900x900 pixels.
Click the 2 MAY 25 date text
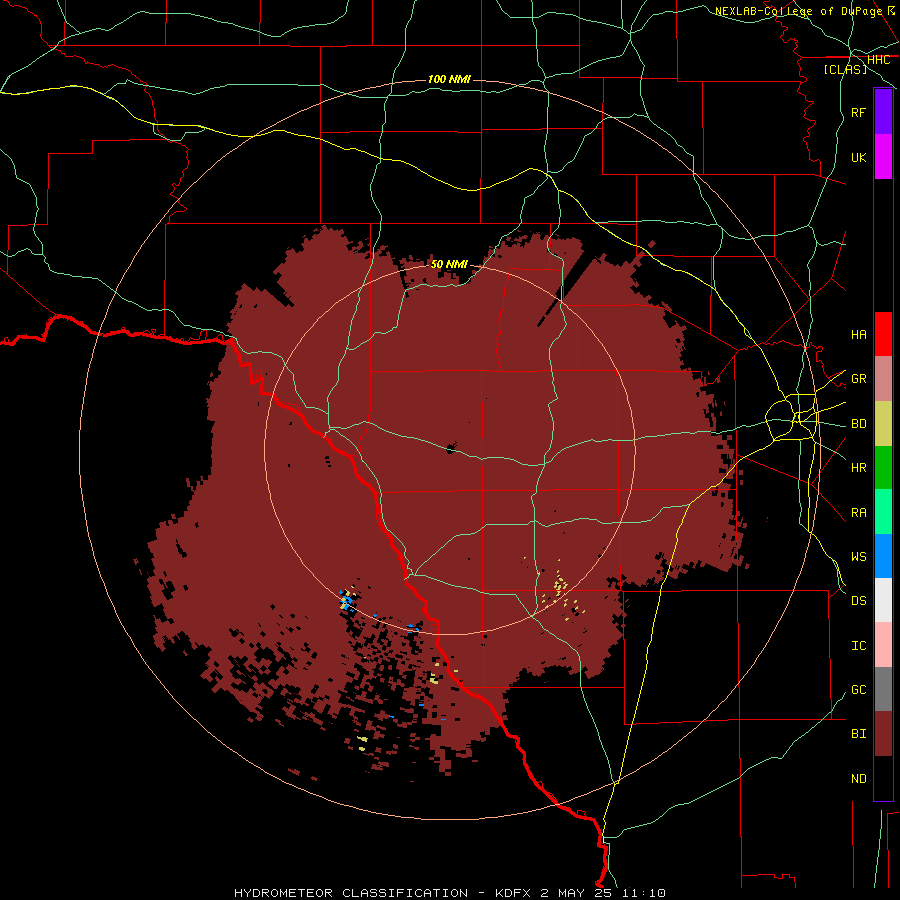coord(577,893)
